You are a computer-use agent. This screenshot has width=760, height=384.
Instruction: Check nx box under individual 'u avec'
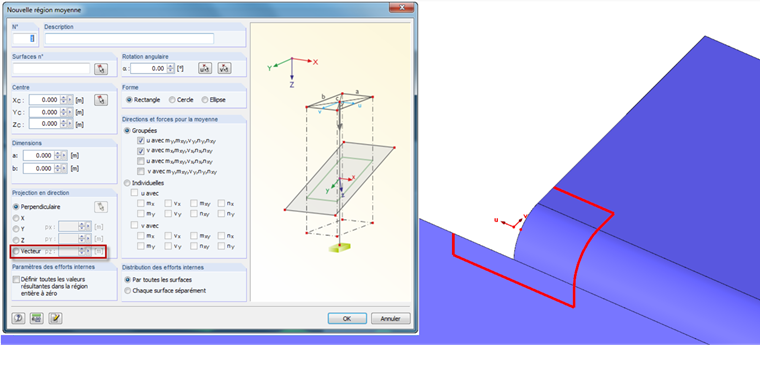(222, 204)
